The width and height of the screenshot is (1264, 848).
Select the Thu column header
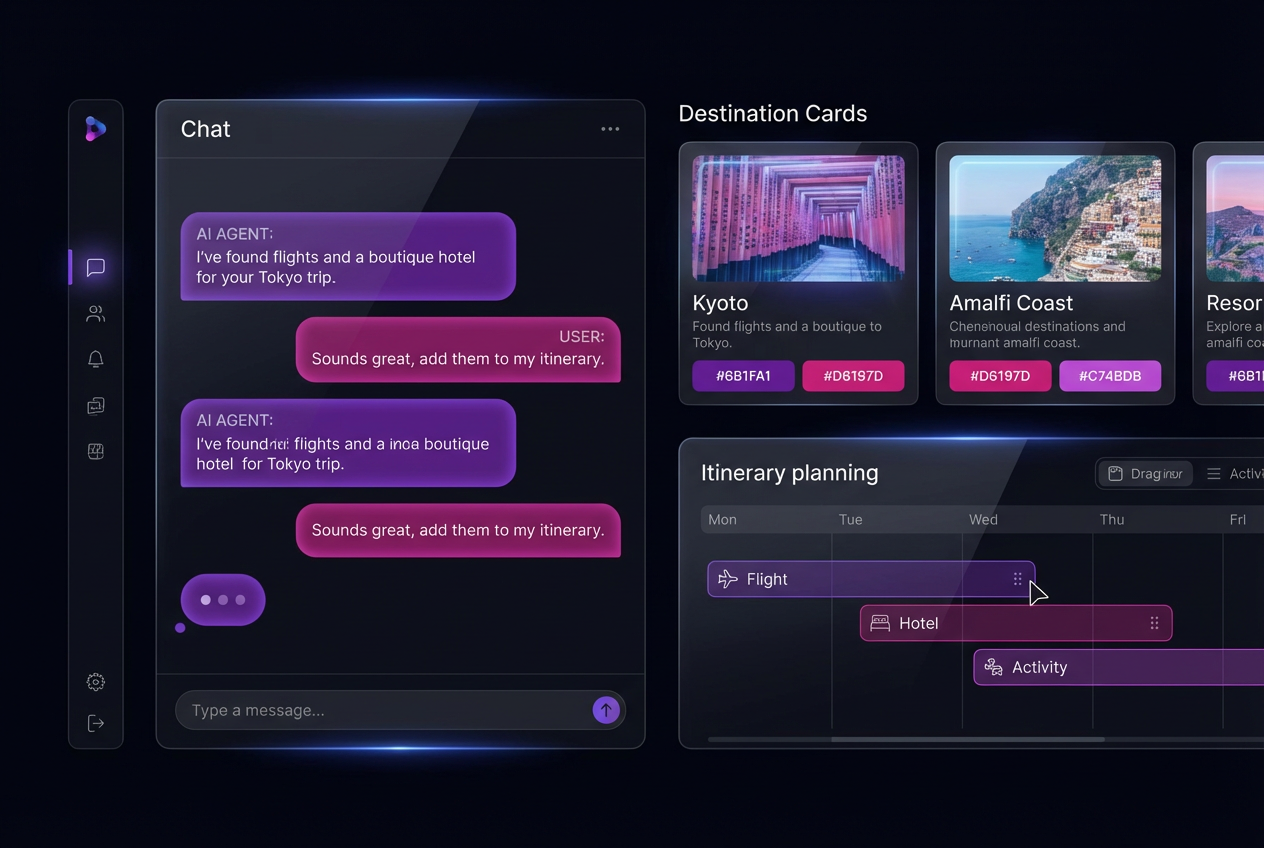coord(1112,519)
